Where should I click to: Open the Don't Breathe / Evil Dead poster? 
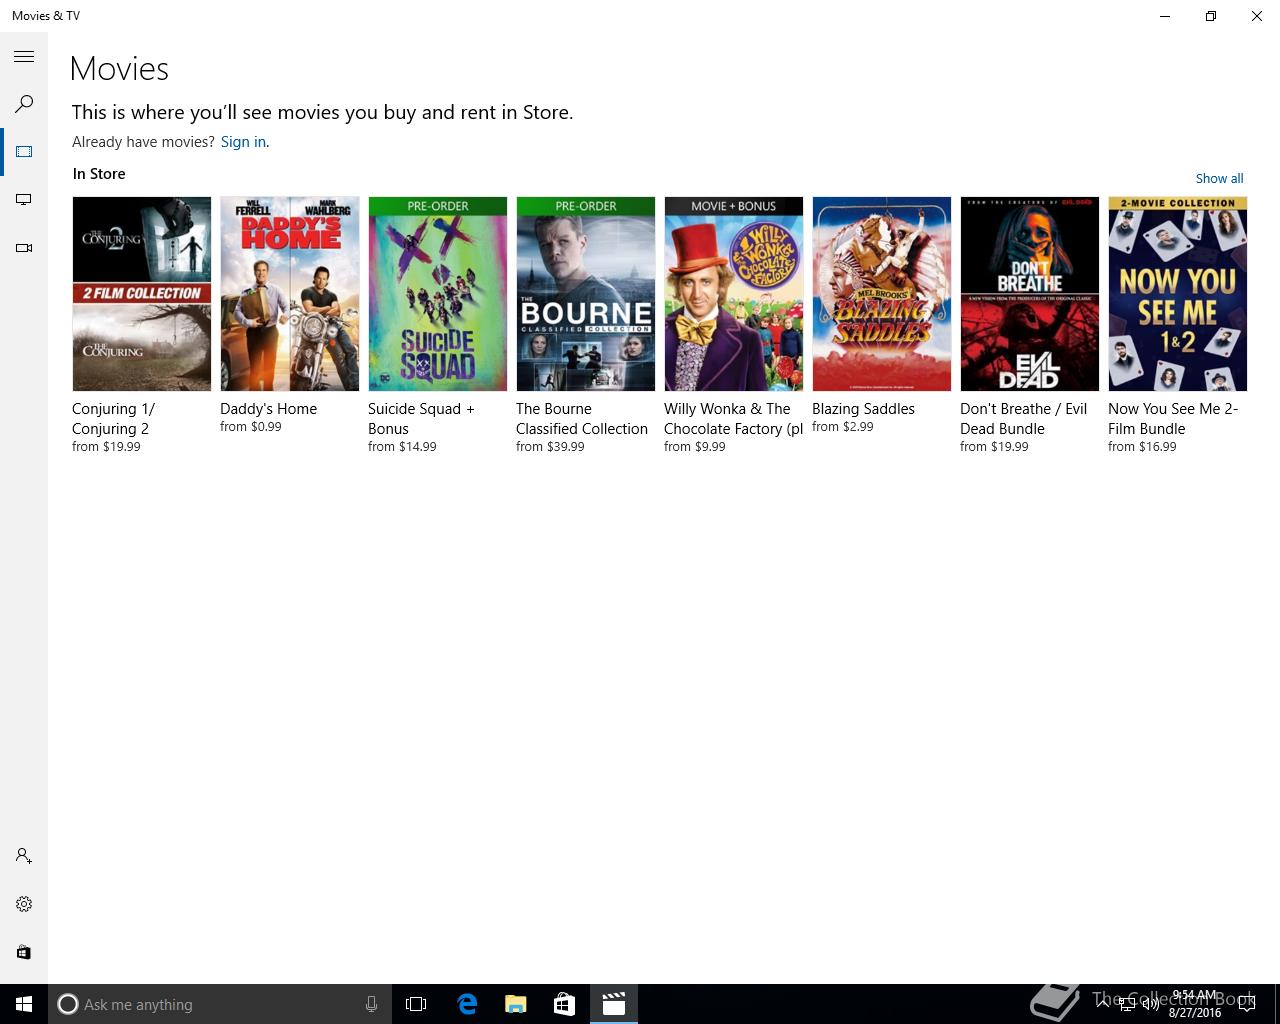click(x=1030, y=294)
